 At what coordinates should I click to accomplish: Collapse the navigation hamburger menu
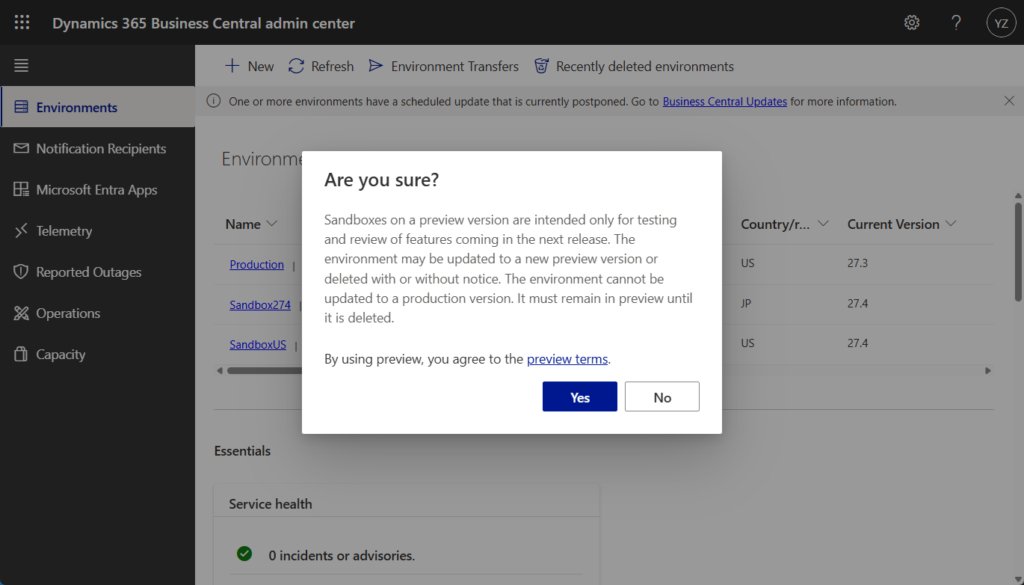click(21, 66)
